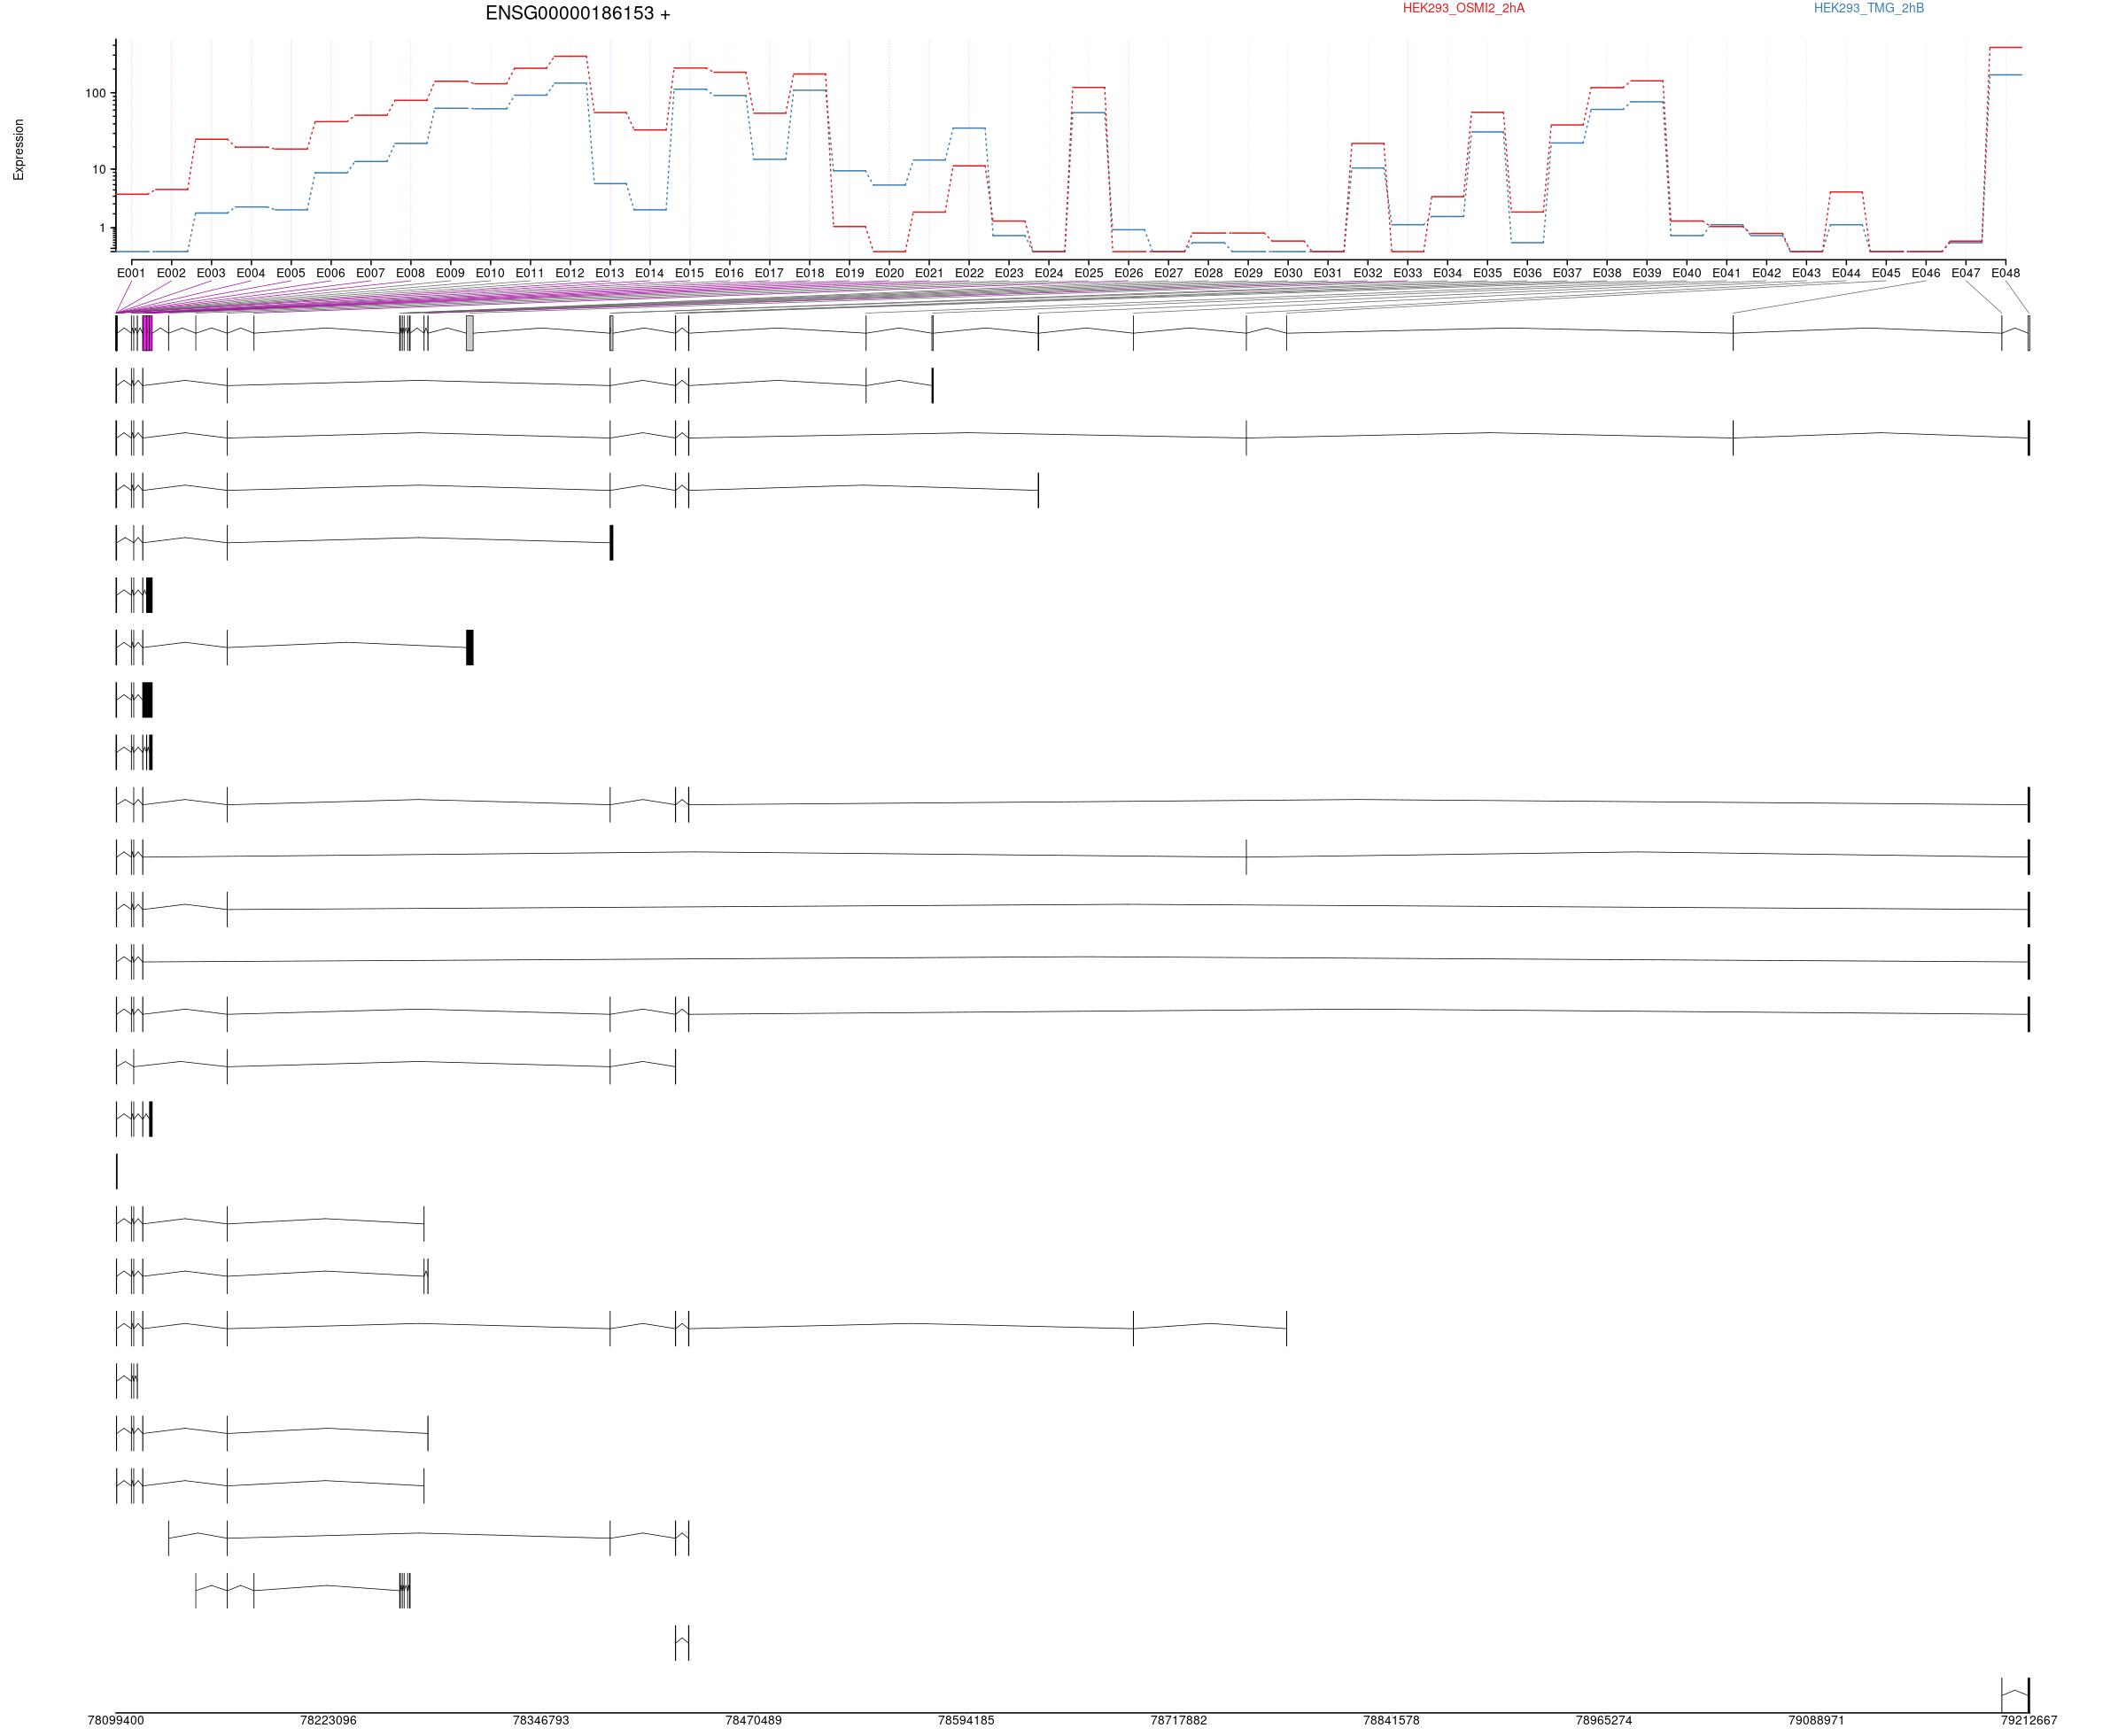
Task: Click the Expression y-axis label
Action: click(x=19, y=150)
